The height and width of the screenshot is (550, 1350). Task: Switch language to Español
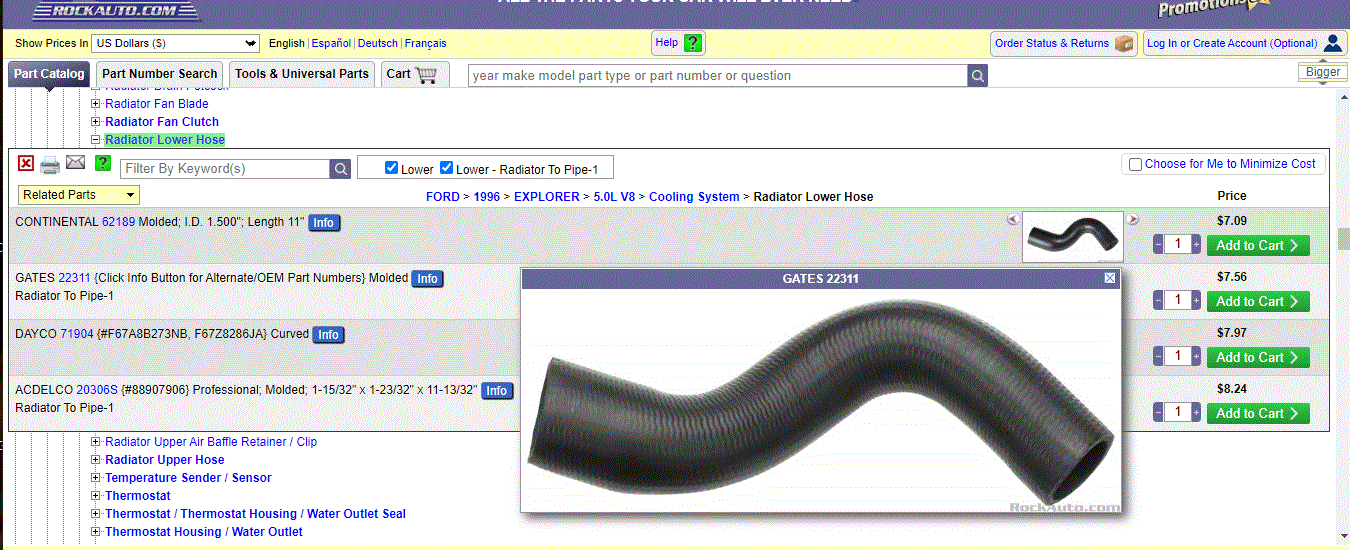tap(331, 43)
